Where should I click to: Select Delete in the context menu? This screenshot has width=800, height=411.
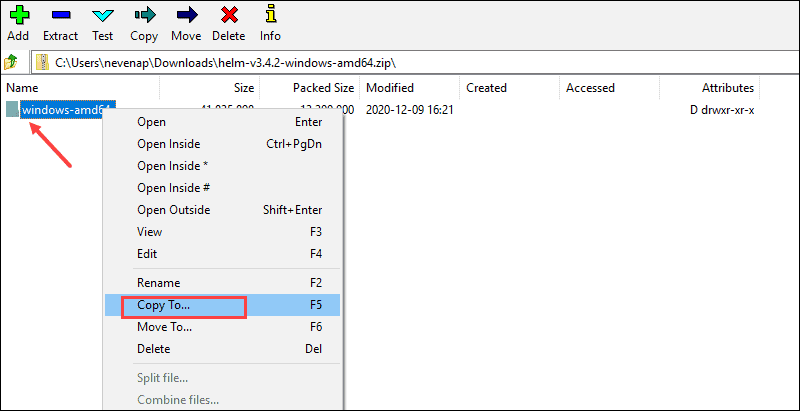[222, 349]
